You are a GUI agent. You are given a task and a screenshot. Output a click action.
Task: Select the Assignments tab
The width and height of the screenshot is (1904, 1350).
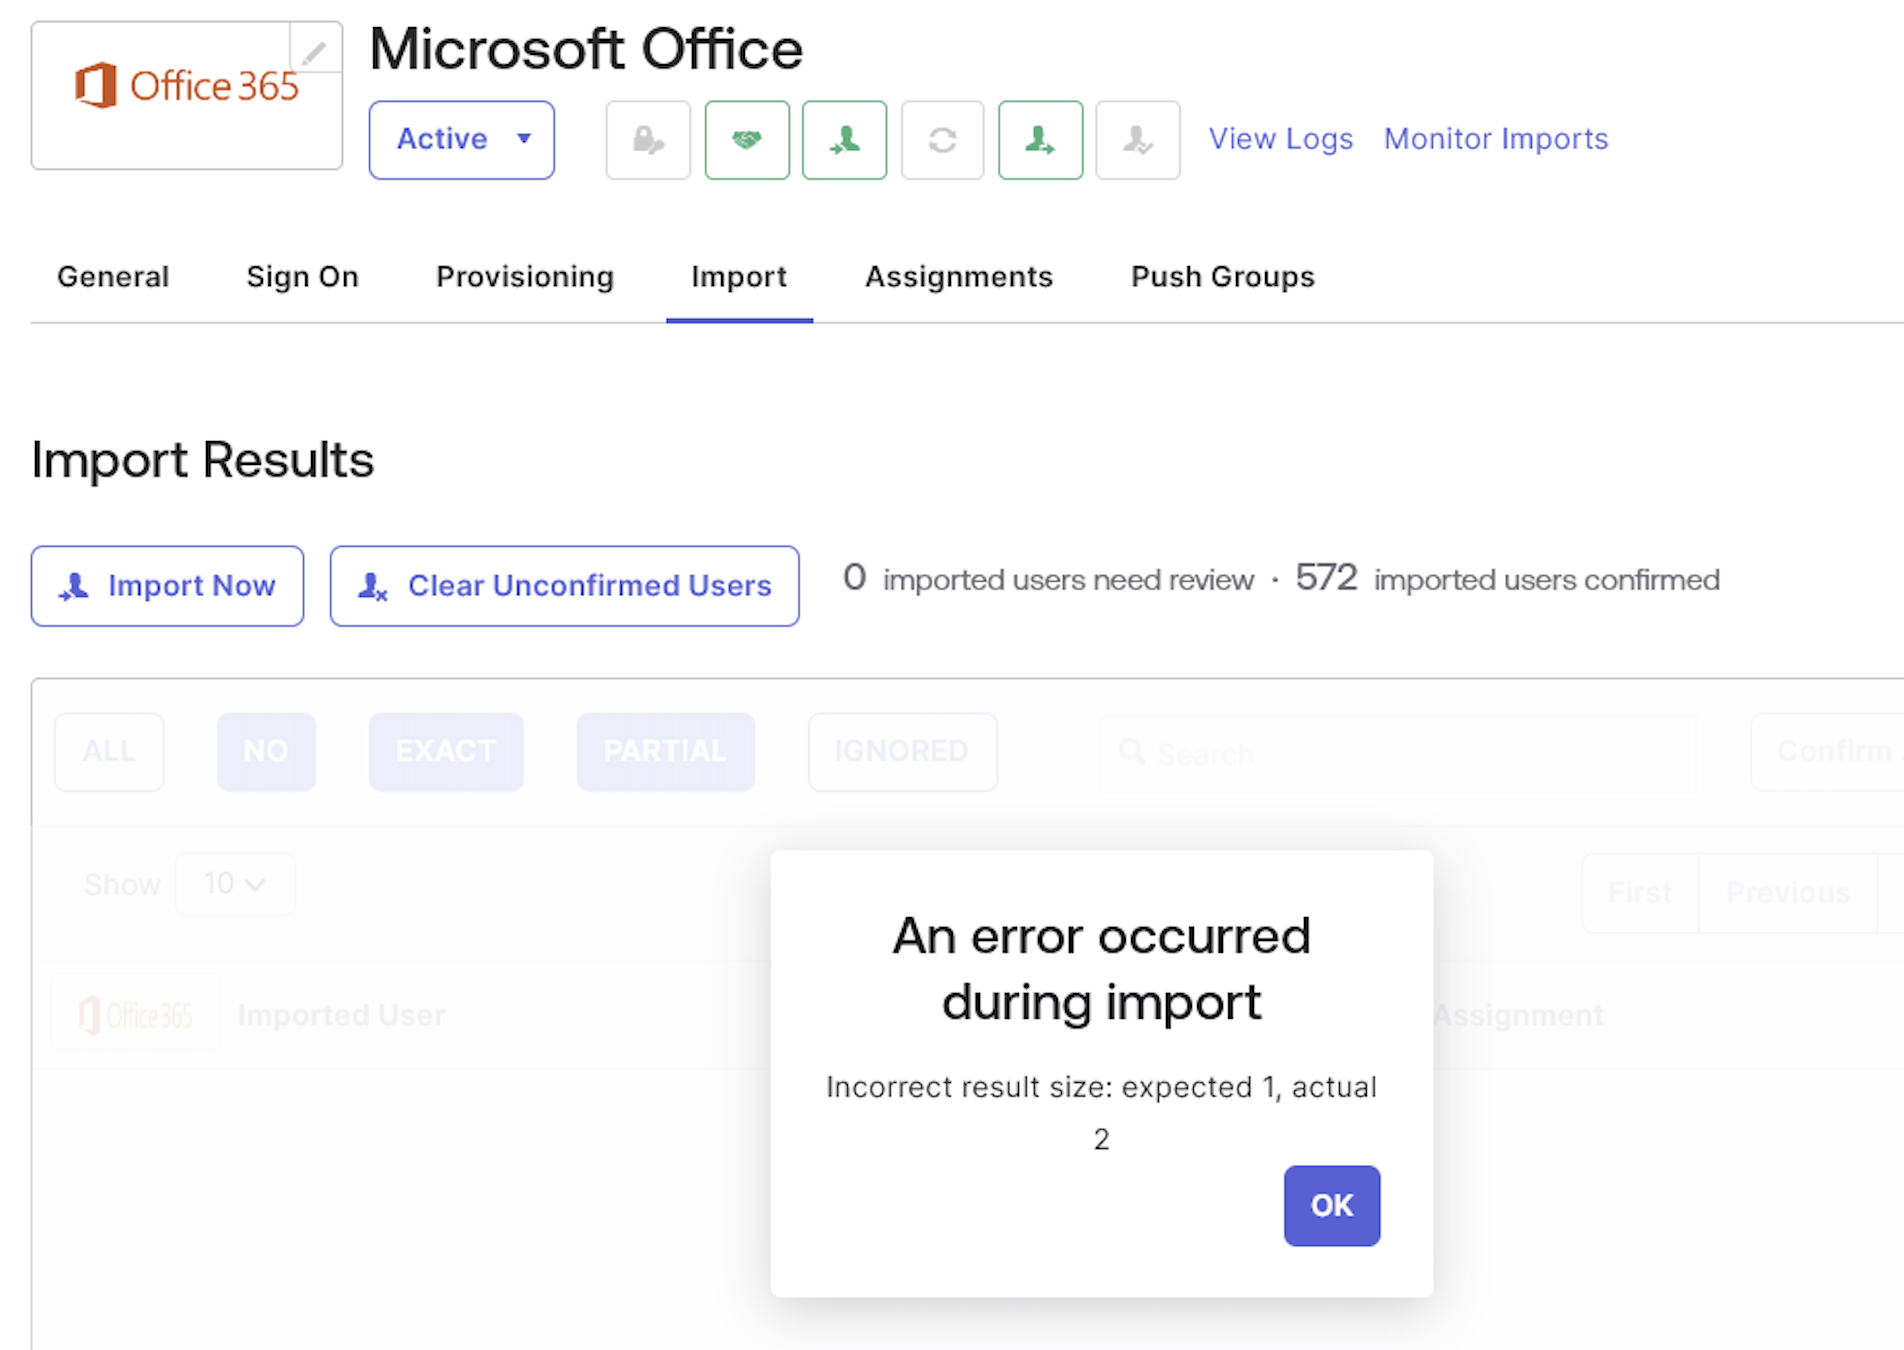tap(958, 277)
